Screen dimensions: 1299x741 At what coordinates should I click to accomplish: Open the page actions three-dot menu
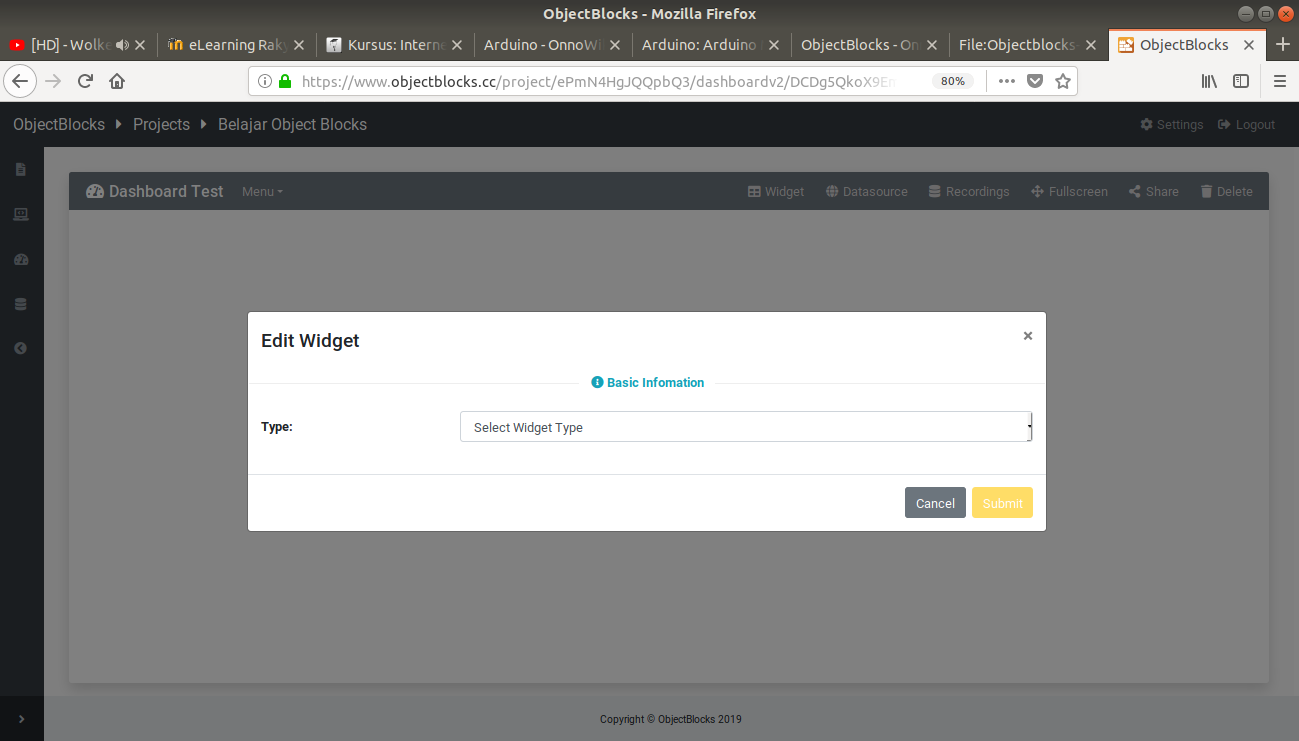point(1007,81)
